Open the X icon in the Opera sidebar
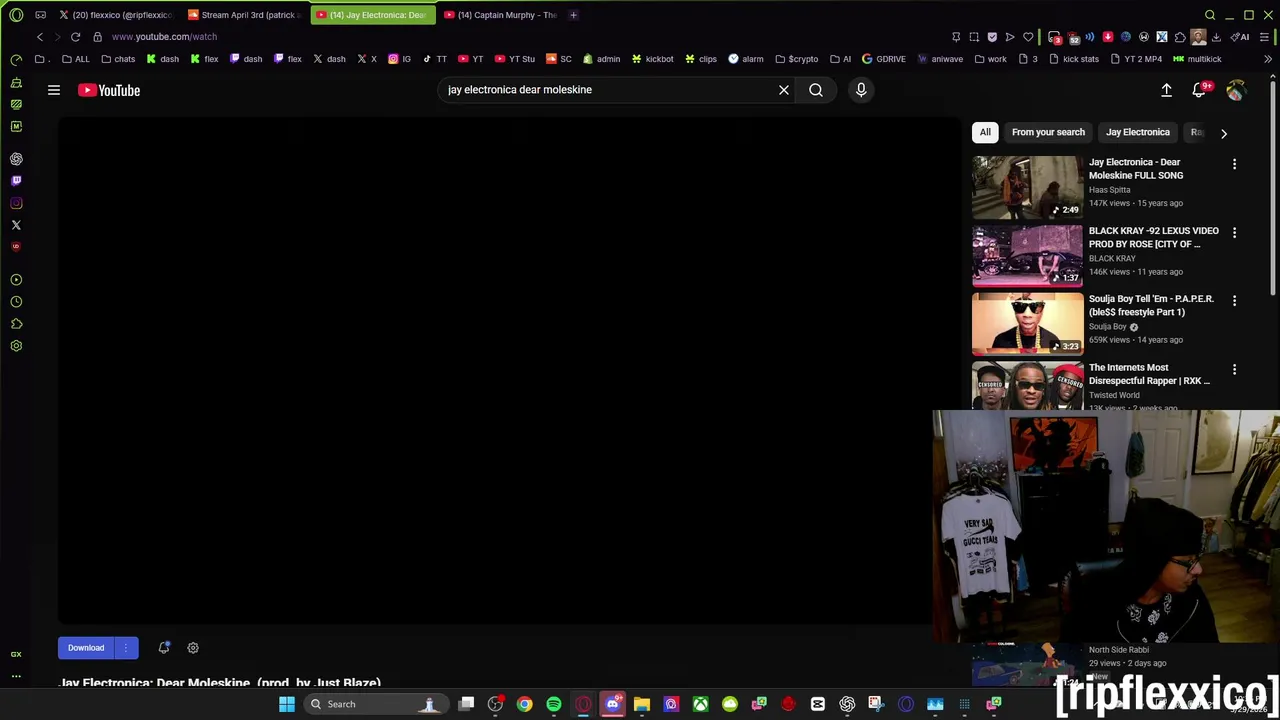The height and width of the screenshot is (720, 1280). pos(16,225)
